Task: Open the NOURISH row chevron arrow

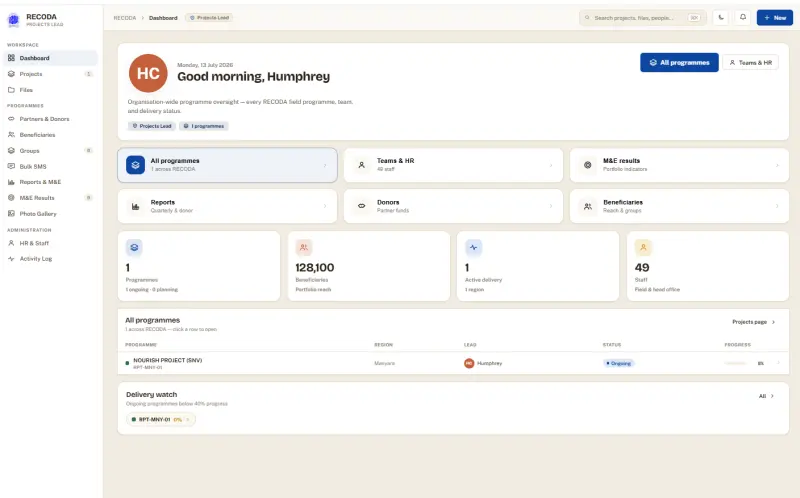Action: (x=779, y=363)
